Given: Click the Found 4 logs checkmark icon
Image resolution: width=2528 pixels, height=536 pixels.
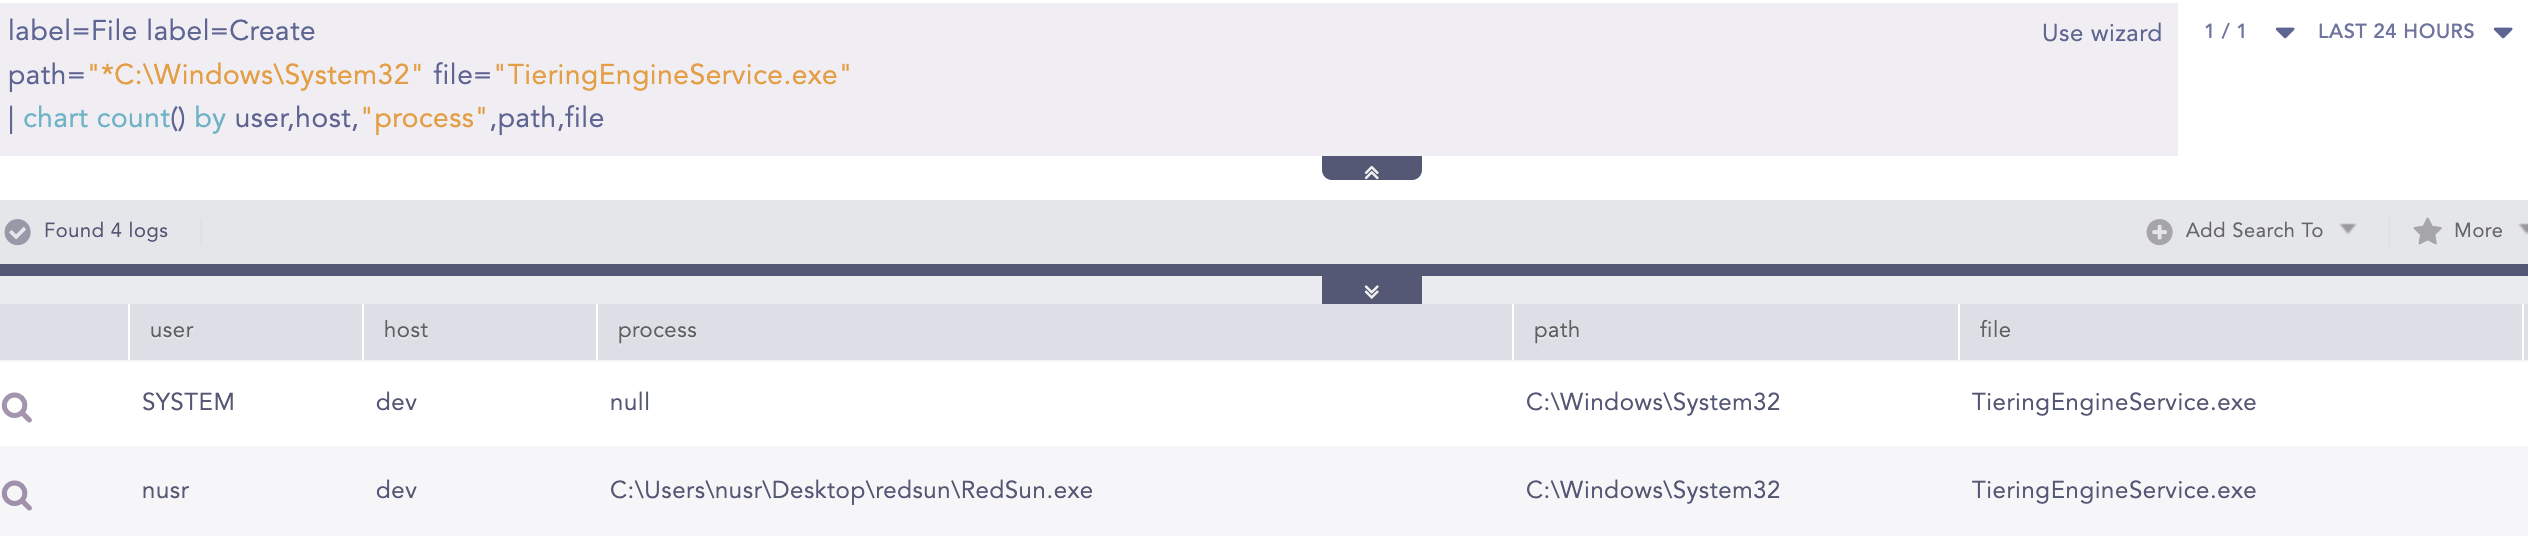Looking at the screenshot, I should (18, 232).
